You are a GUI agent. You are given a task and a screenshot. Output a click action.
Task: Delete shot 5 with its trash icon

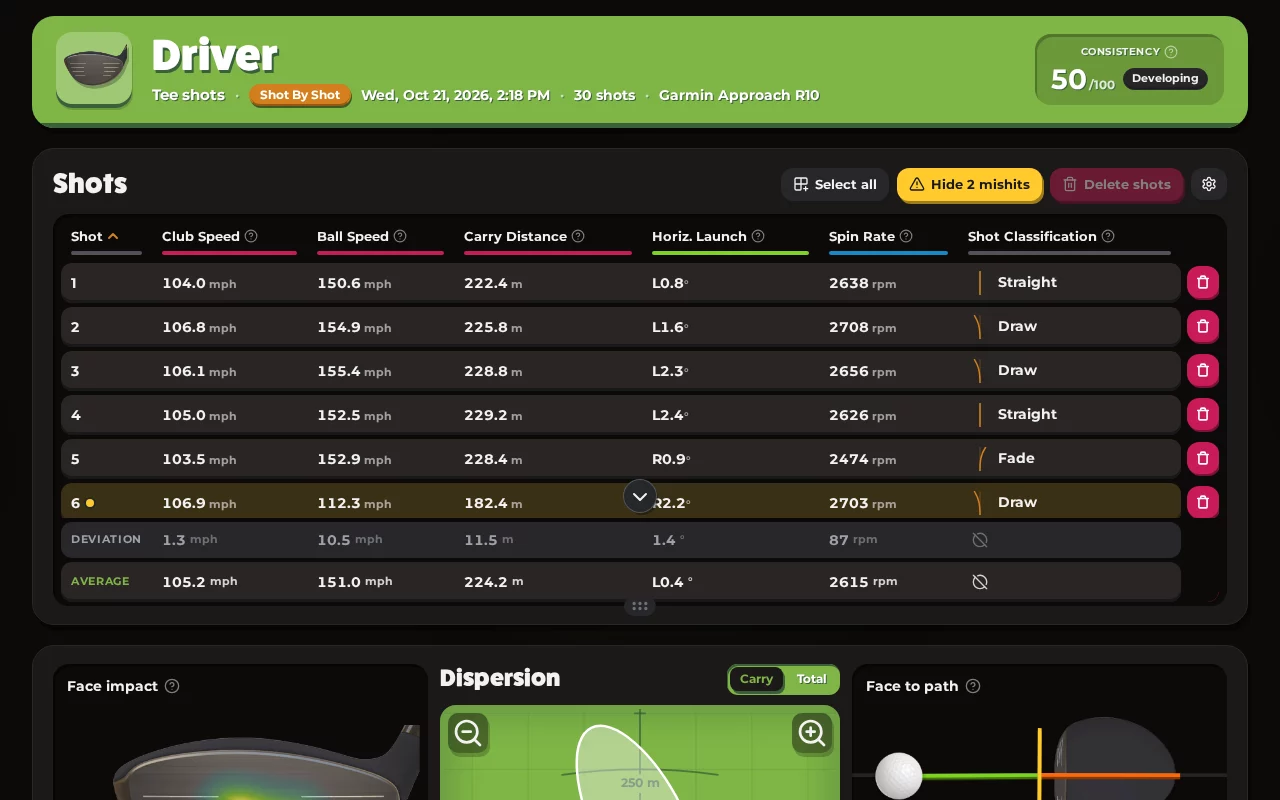point(1203,458)
